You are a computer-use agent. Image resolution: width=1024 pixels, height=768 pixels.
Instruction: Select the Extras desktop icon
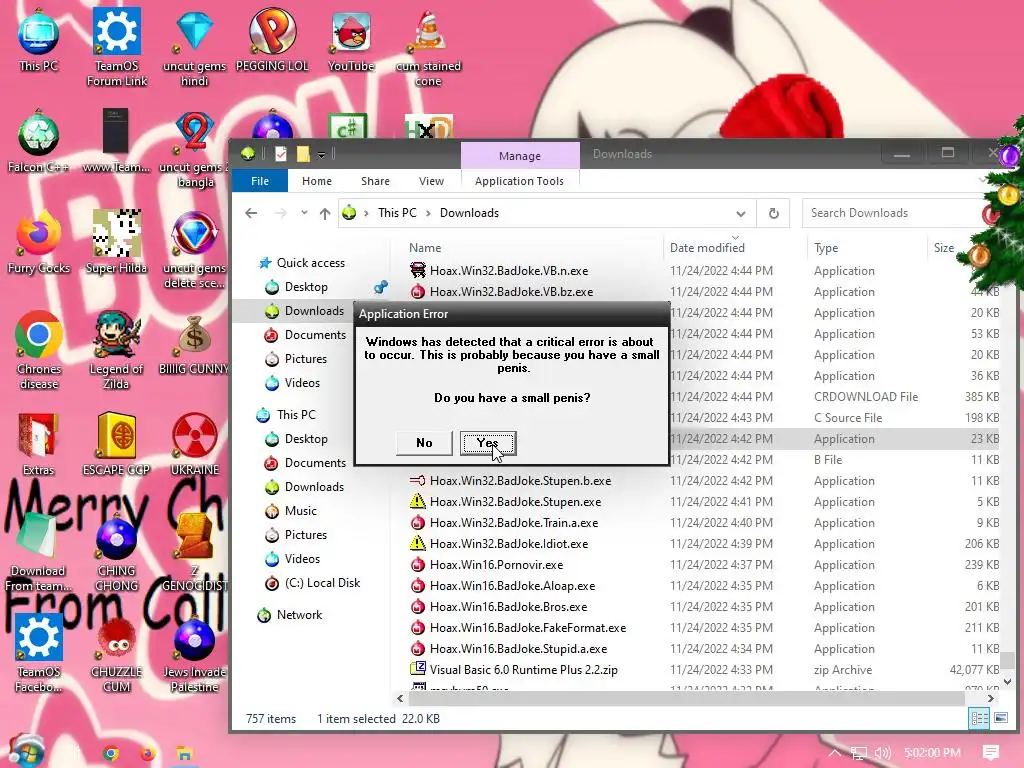click(39, 444)
